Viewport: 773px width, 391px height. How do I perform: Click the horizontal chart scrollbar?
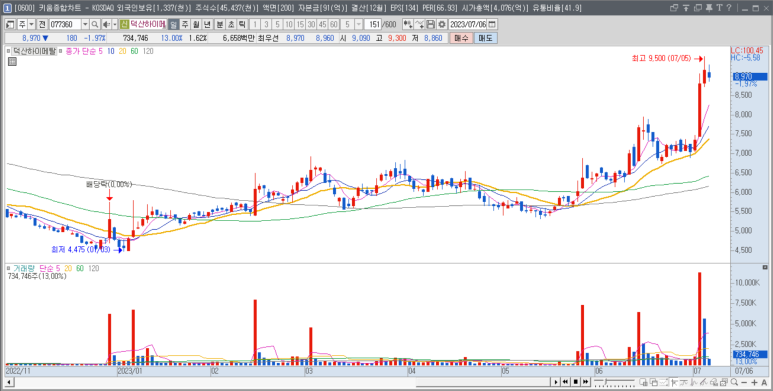pos(483,382)
